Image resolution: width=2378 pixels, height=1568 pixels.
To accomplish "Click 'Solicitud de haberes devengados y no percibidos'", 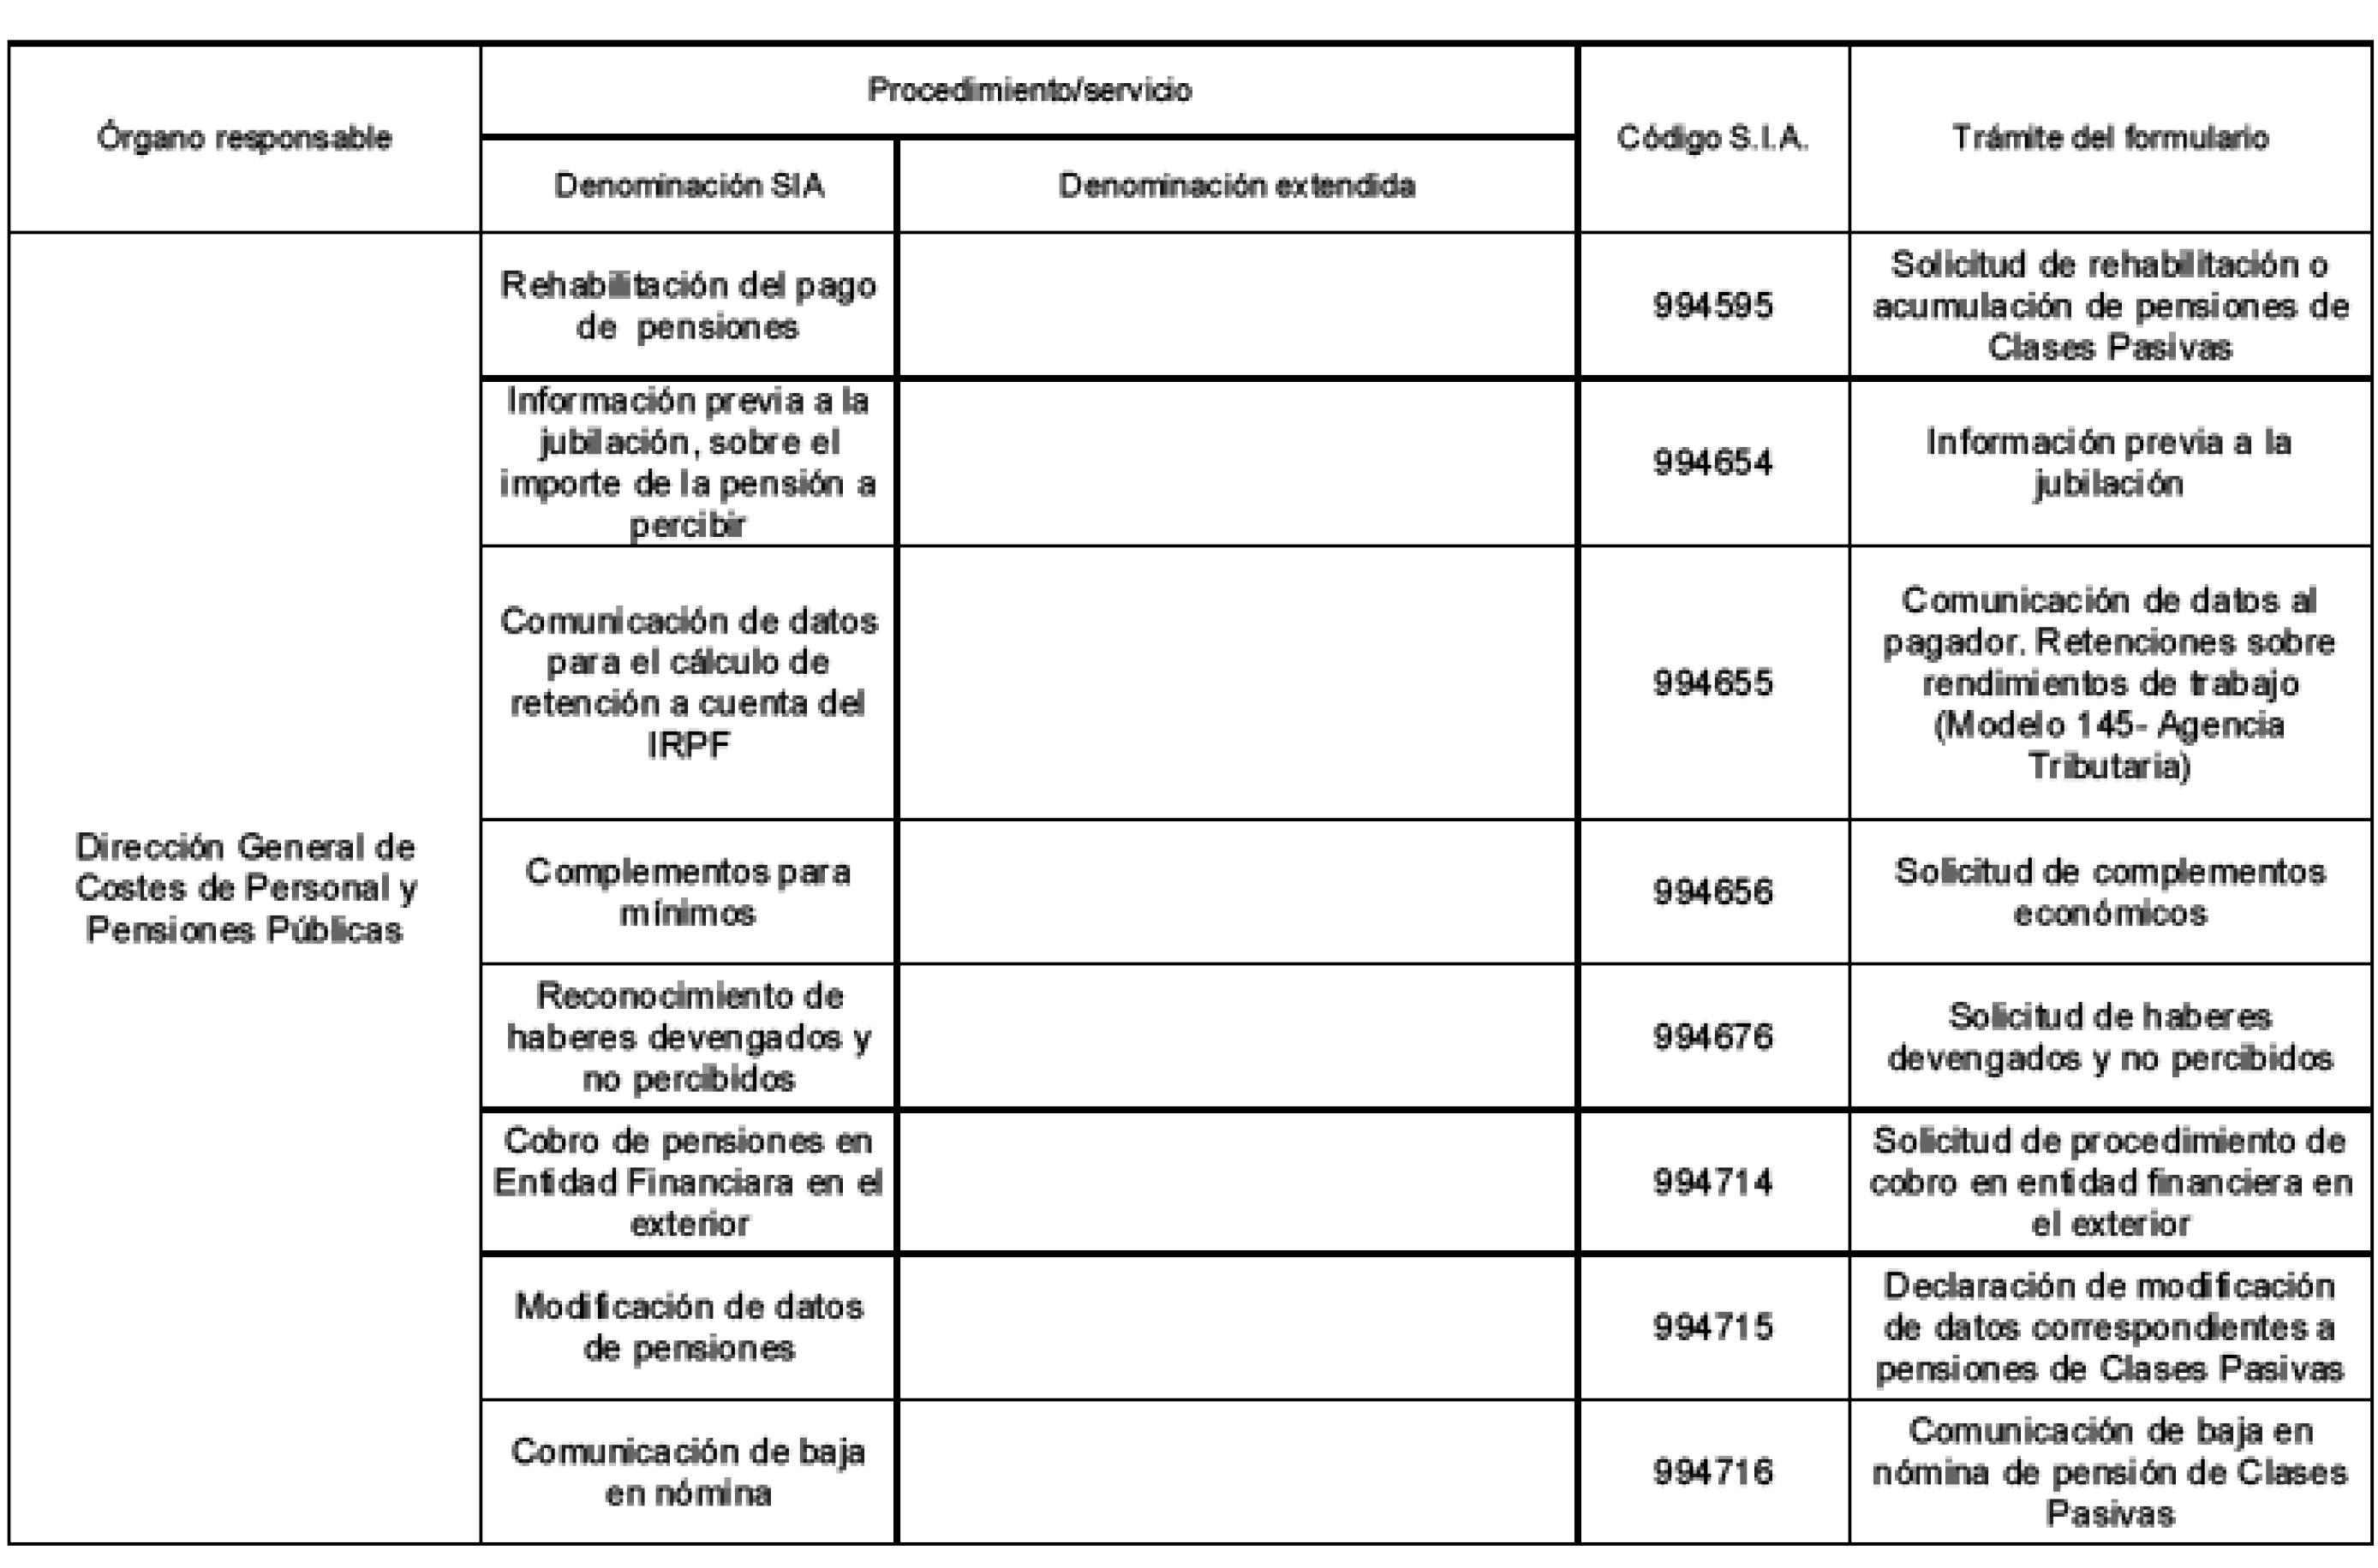I will click(x=2110, y=1037).
